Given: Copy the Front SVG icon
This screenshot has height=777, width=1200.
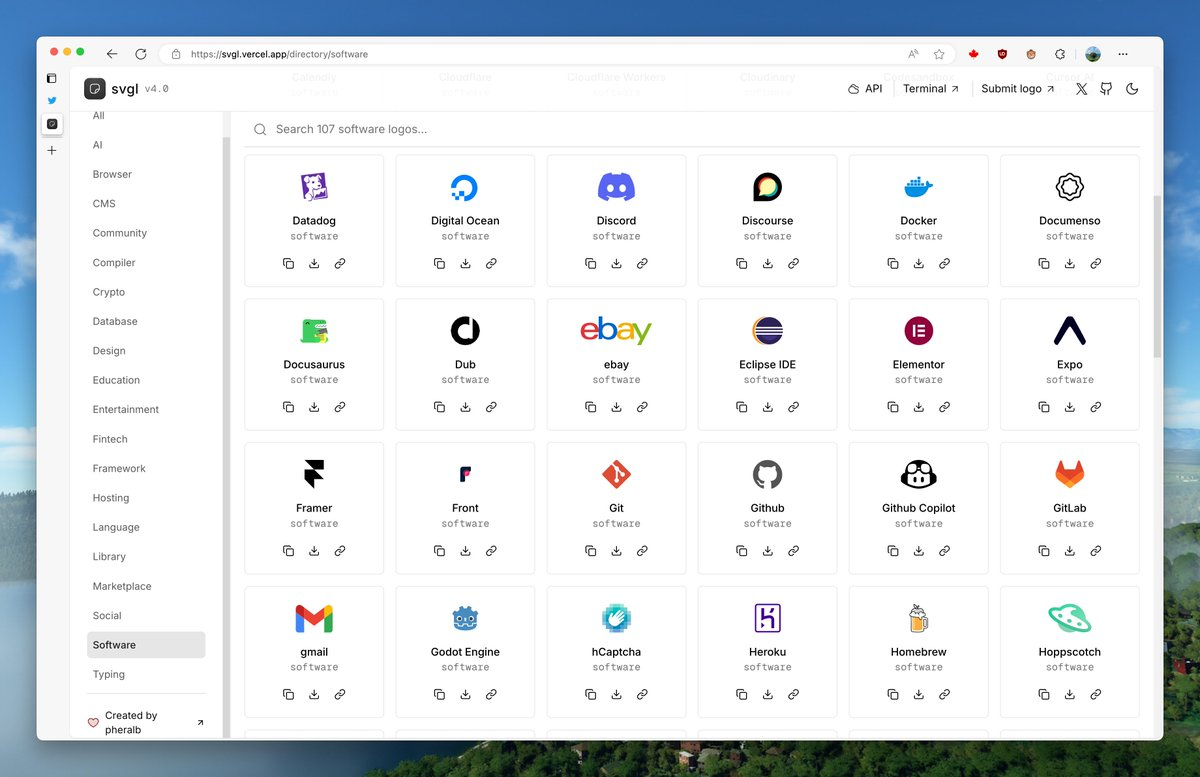Looking at the screenshot, I should pos(439,551).
